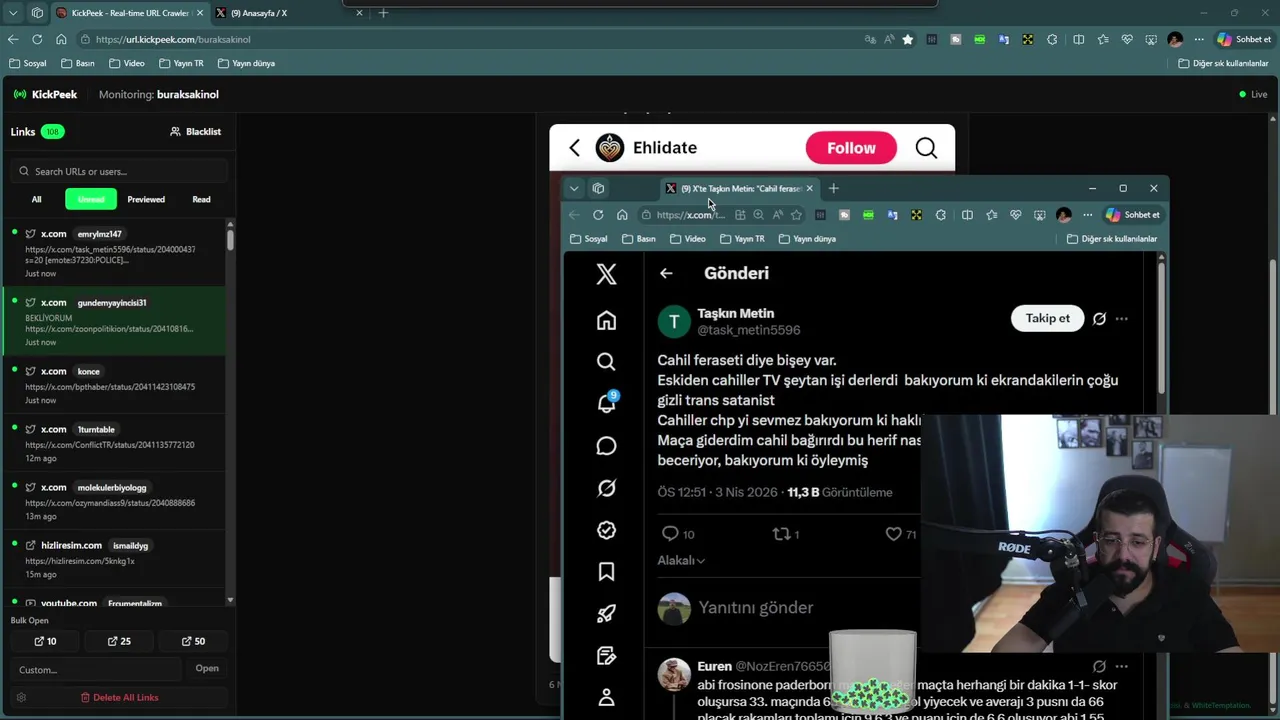Click the Yanıtını gönder reply field
This screenshot has width=1280, height=720.
pyautogui.click(x=756, y=607)
